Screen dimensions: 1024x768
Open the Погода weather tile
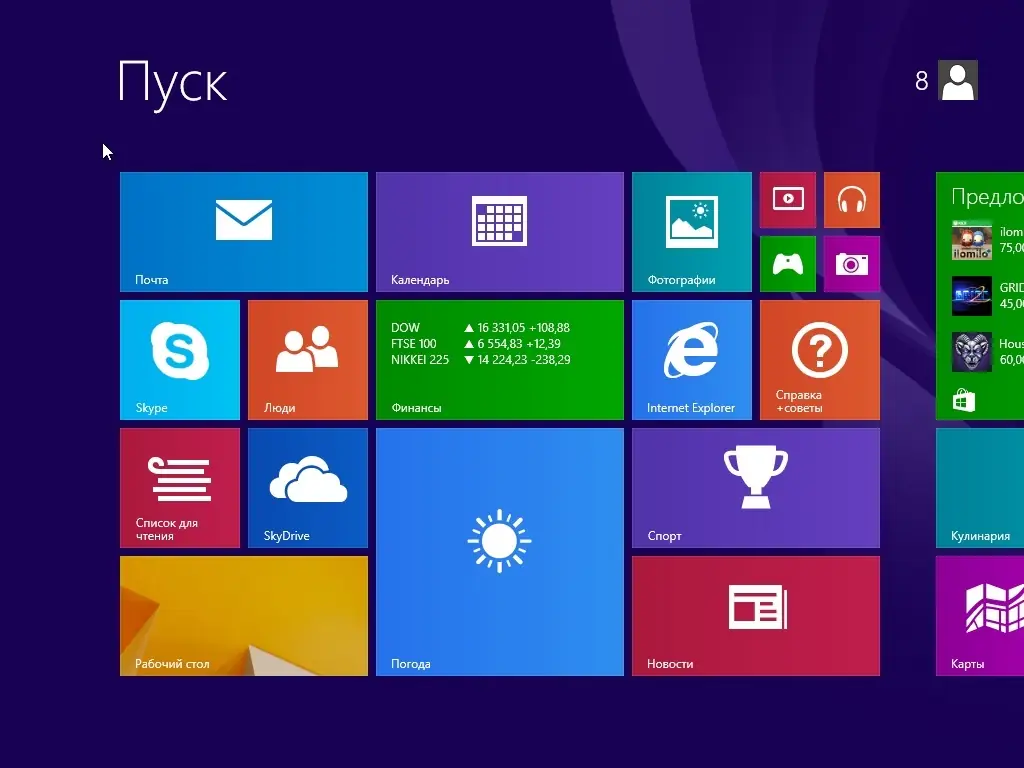[x=500, y=552]
